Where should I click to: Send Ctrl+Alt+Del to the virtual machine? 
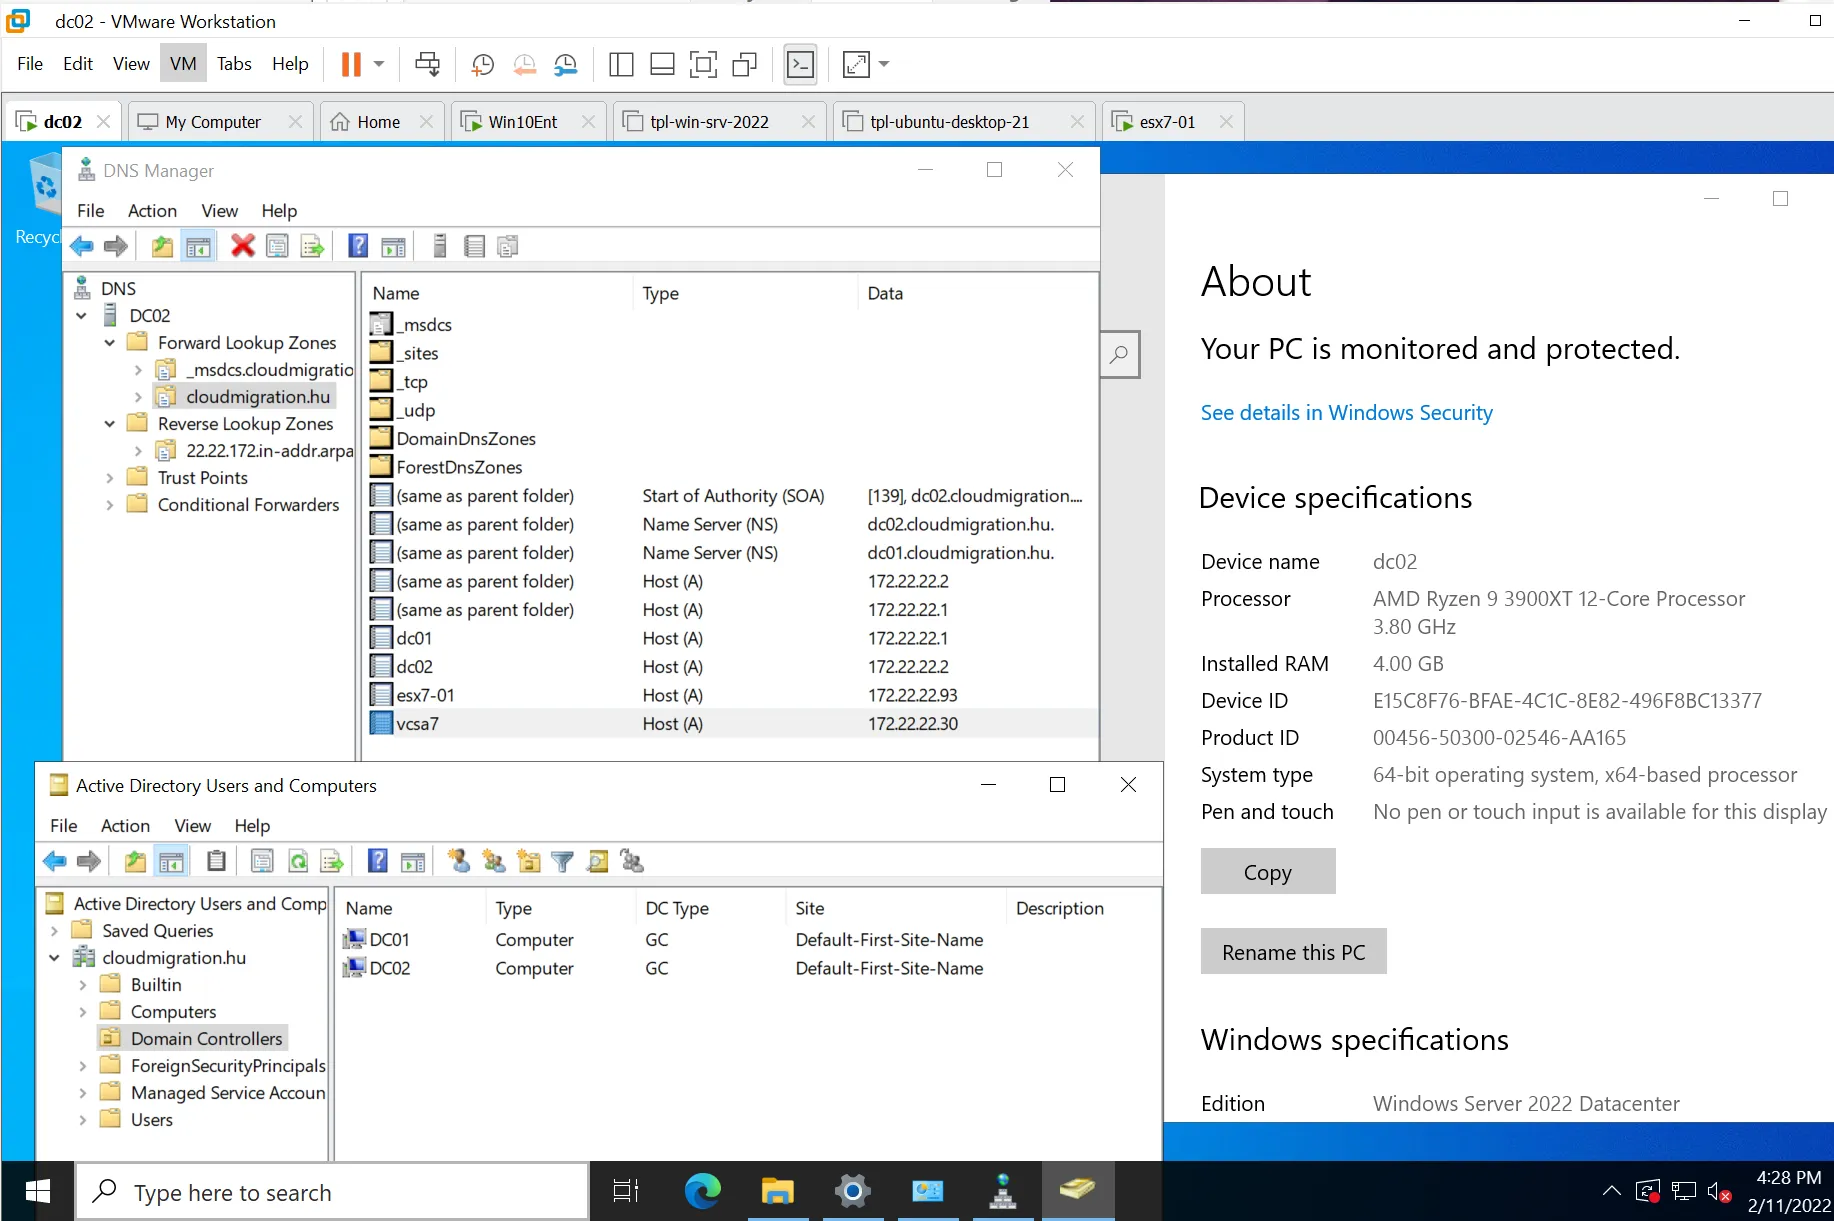click(x=427, y=65)
